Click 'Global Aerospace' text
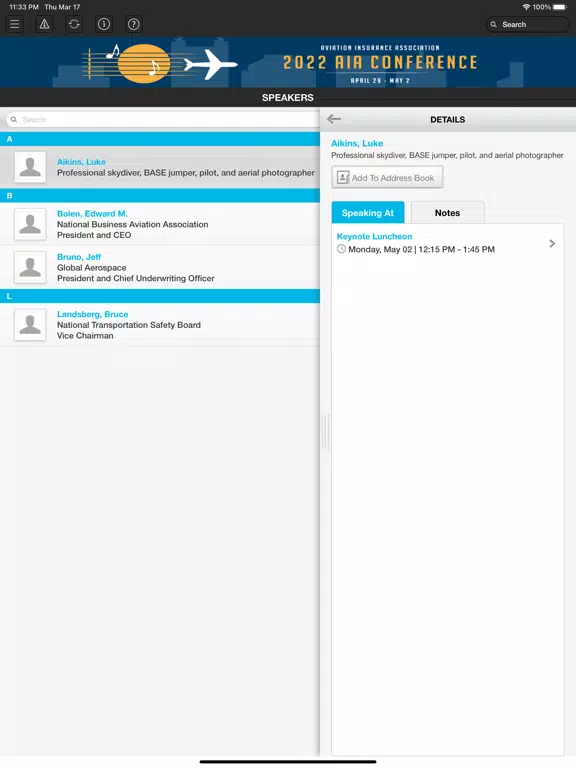Screen dimensions: 576x768 [92, 267]
